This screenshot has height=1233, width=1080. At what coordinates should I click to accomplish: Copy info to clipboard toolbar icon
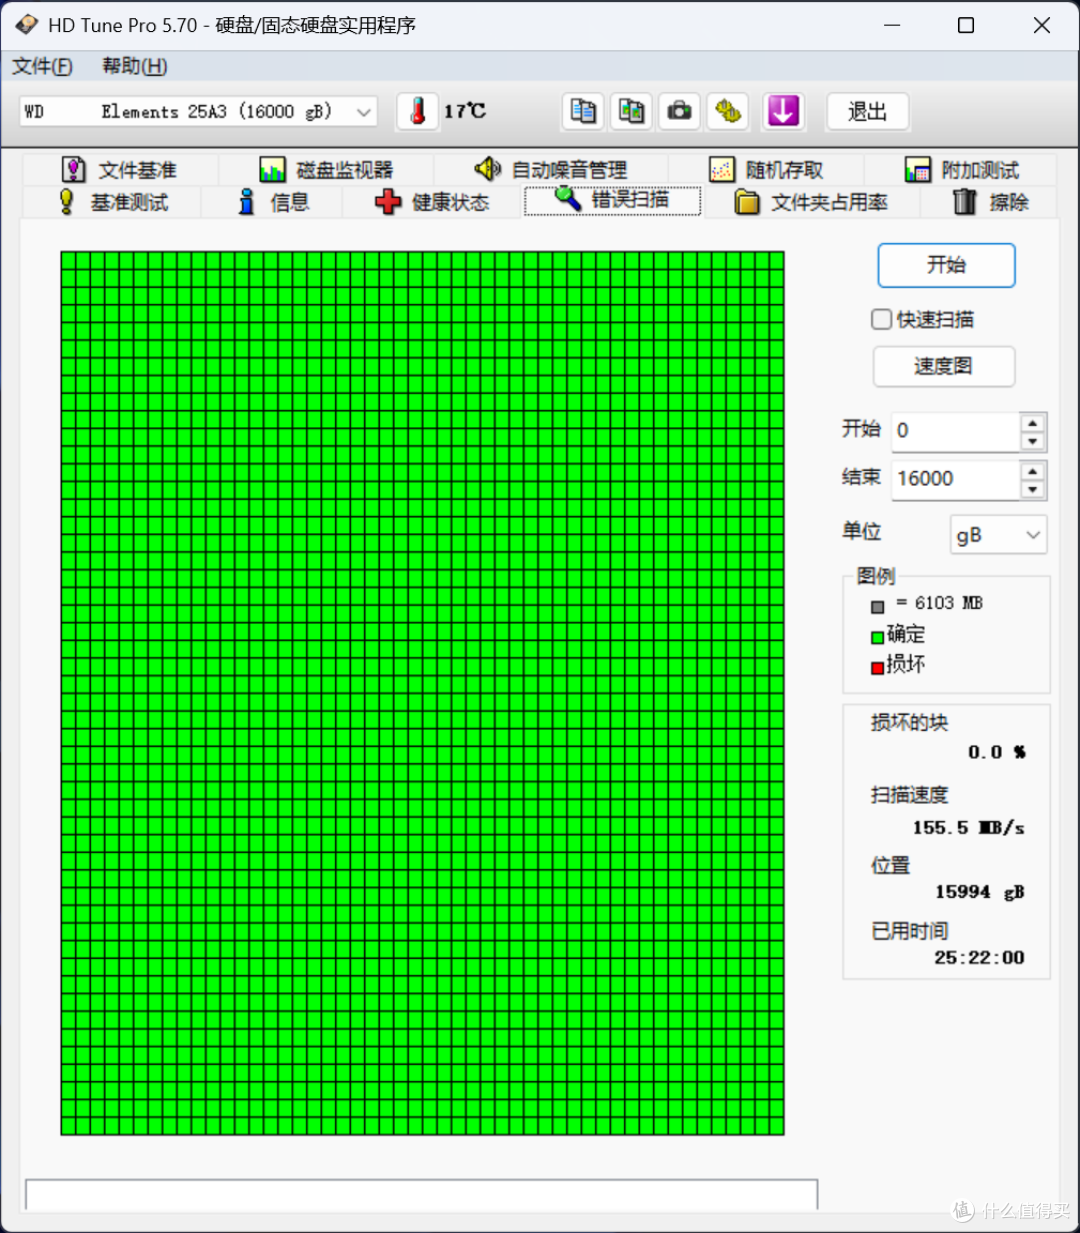(583, 111)
